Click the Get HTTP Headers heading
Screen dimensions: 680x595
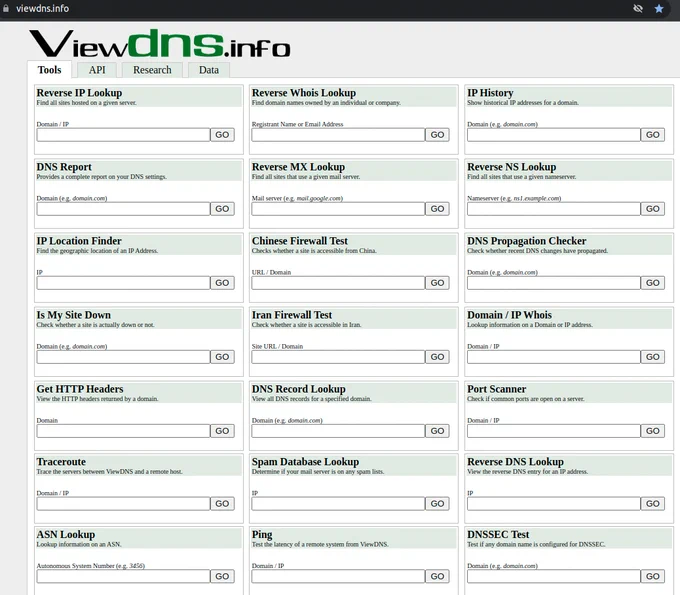(80, 389)
